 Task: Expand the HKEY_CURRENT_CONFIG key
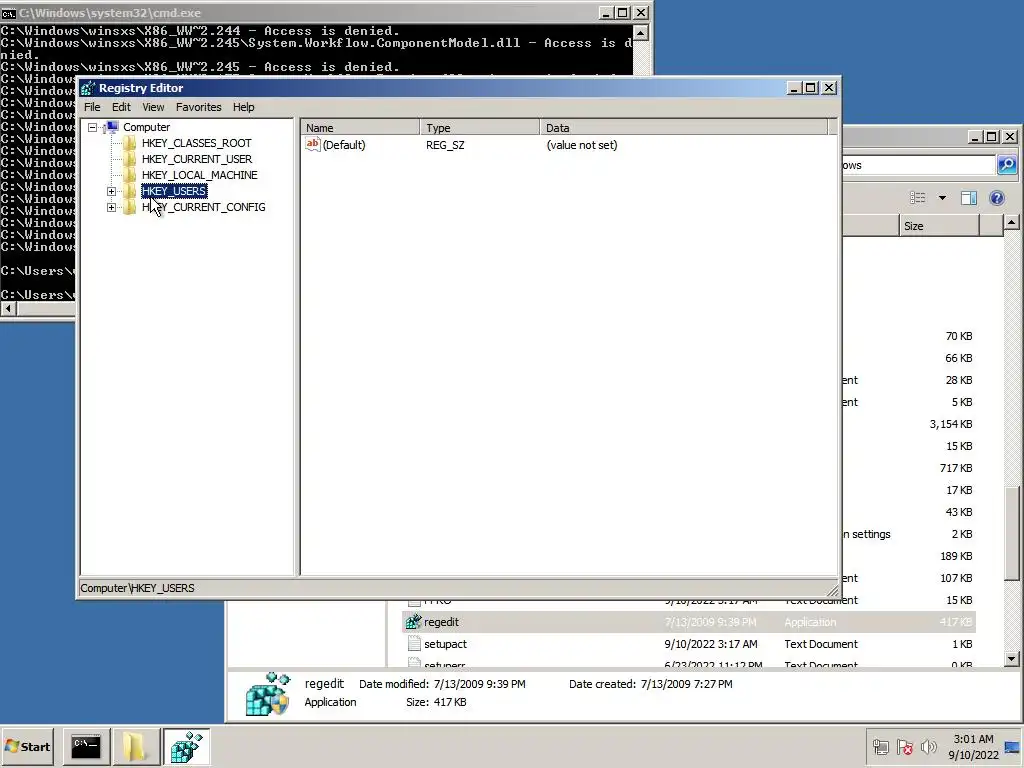pos(111,208)
